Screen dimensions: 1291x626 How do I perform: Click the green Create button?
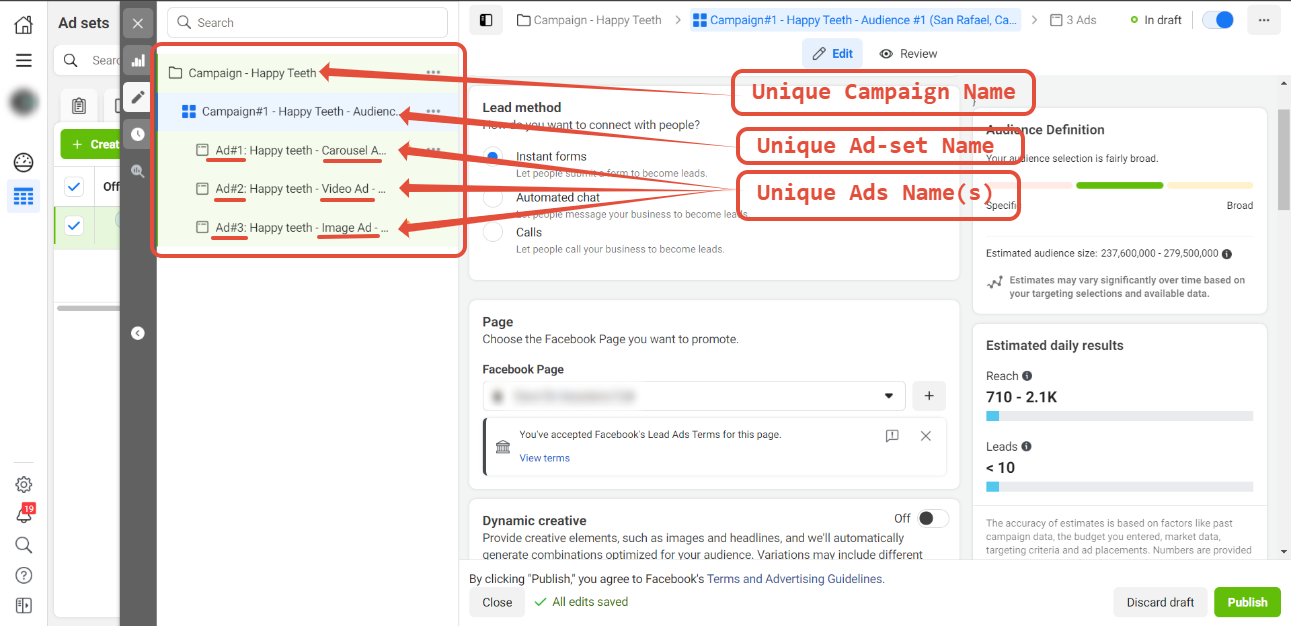pyautogui.click(x=91, y=144)
